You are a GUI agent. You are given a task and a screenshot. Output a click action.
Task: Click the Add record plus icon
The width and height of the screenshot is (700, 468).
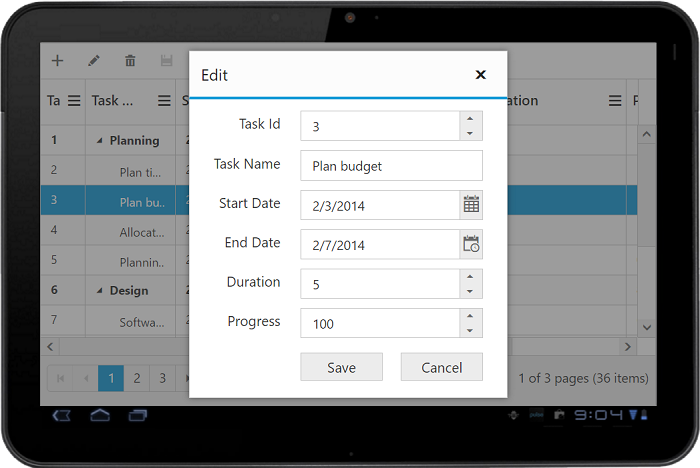[x=57, y=61]
